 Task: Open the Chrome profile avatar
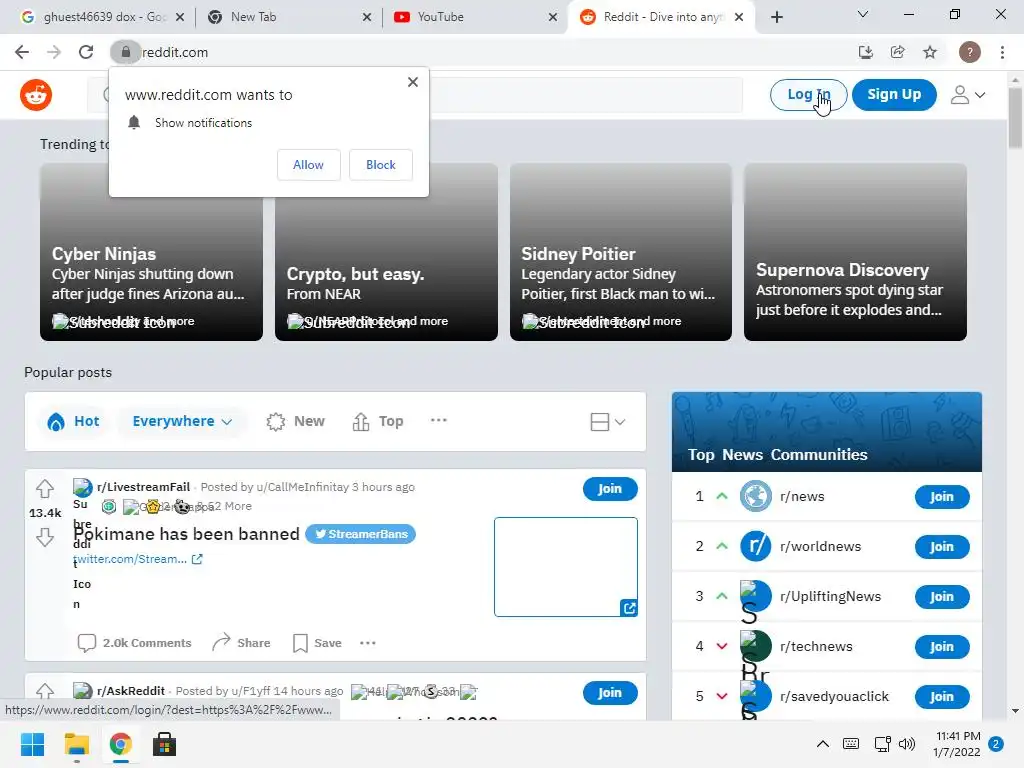pyautogui.click(x=970, y=52)
